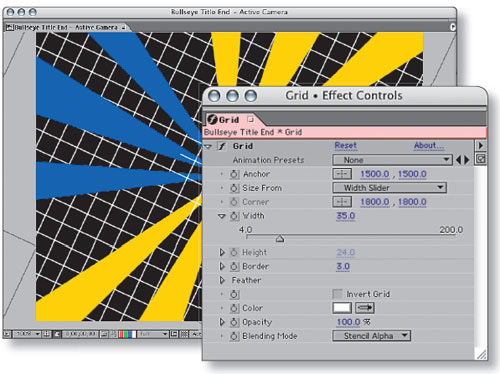The height and width of the screenshot is (374, 500).
Task: Collapse the Grid effect twirl-down triangle
Action: point(209,146)
